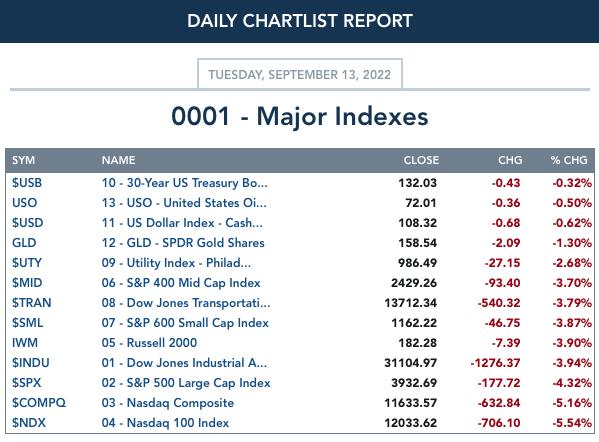Screen dimensions: 599x442
Task: Open 06 - S&P 400 Mid Cap Index
Action: coord(181,283)
